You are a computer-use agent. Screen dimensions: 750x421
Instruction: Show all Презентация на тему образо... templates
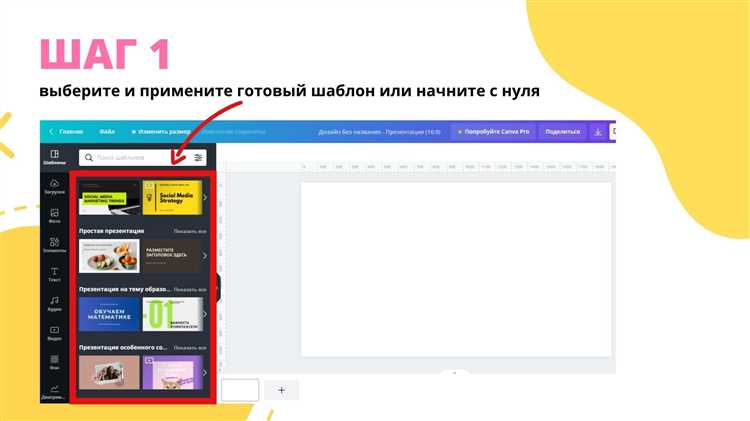pyautogui.click(x=190, y=289)
